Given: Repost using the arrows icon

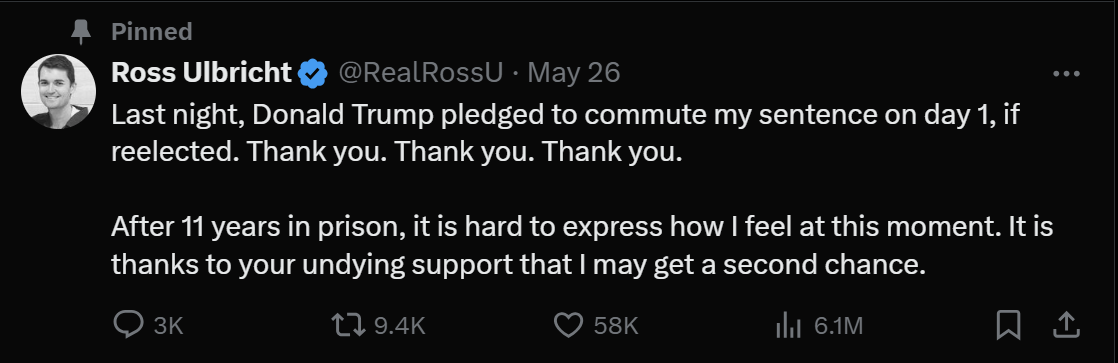Looking at the screenshot, I should [350, 326].
